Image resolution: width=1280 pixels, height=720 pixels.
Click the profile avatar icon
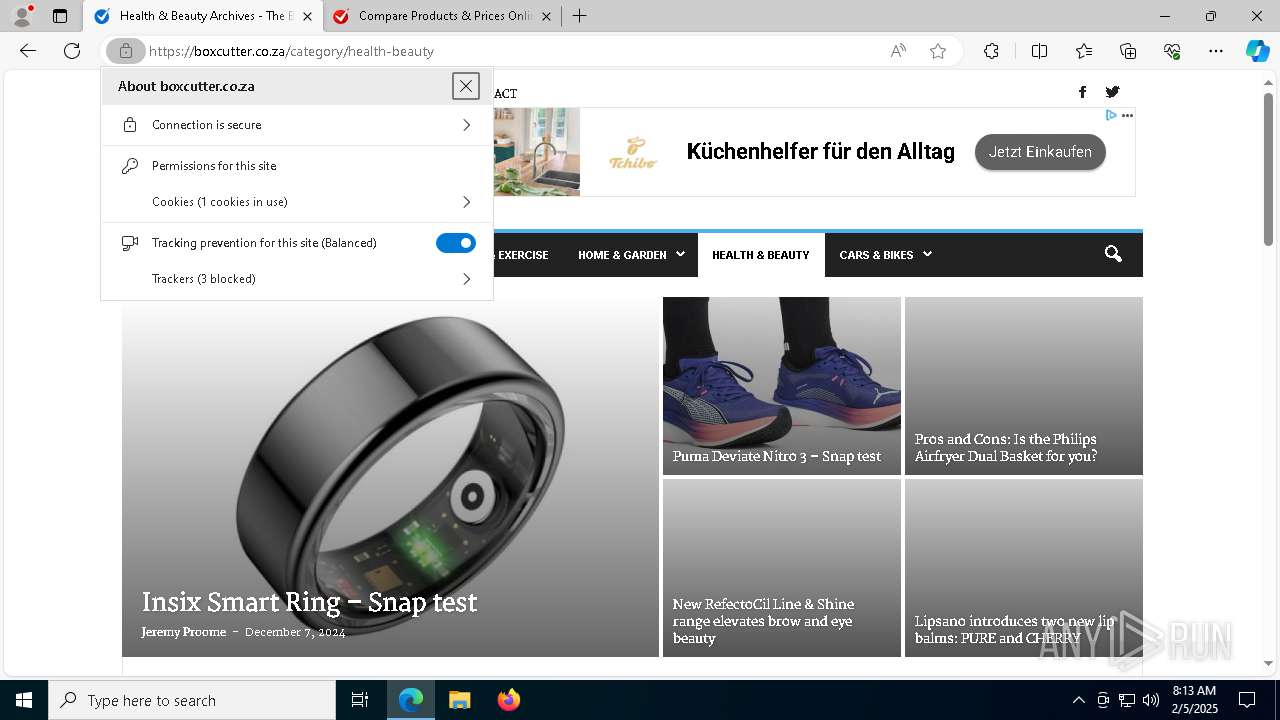pyautogui.click(x=22, y=16)
